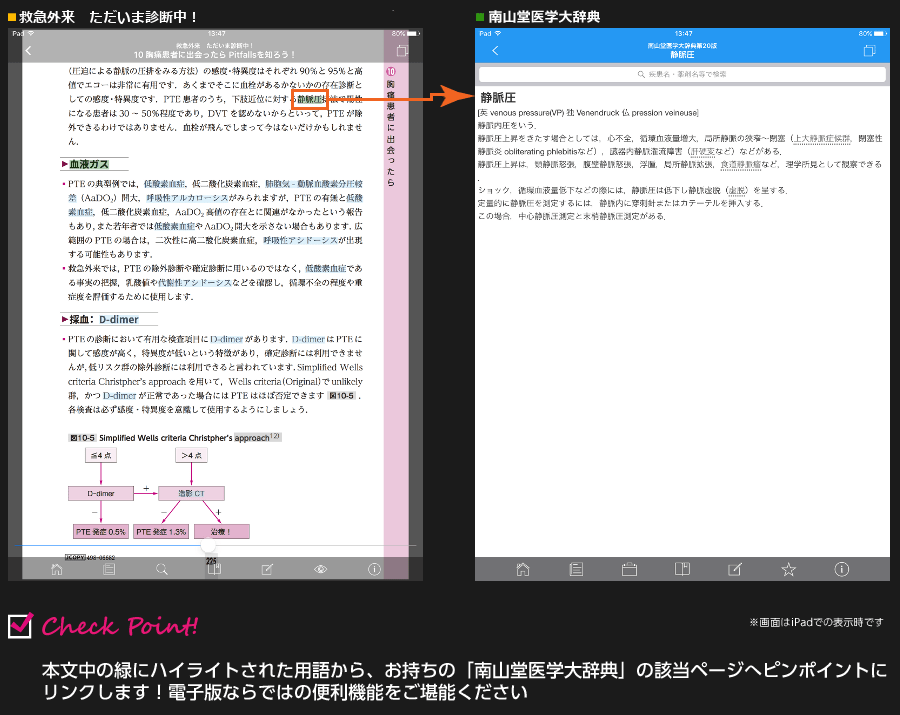Open the search magnifier in the left reader toolbar
Image resolution: width=900 pixels, height=715 pixels.
[162, 569]
